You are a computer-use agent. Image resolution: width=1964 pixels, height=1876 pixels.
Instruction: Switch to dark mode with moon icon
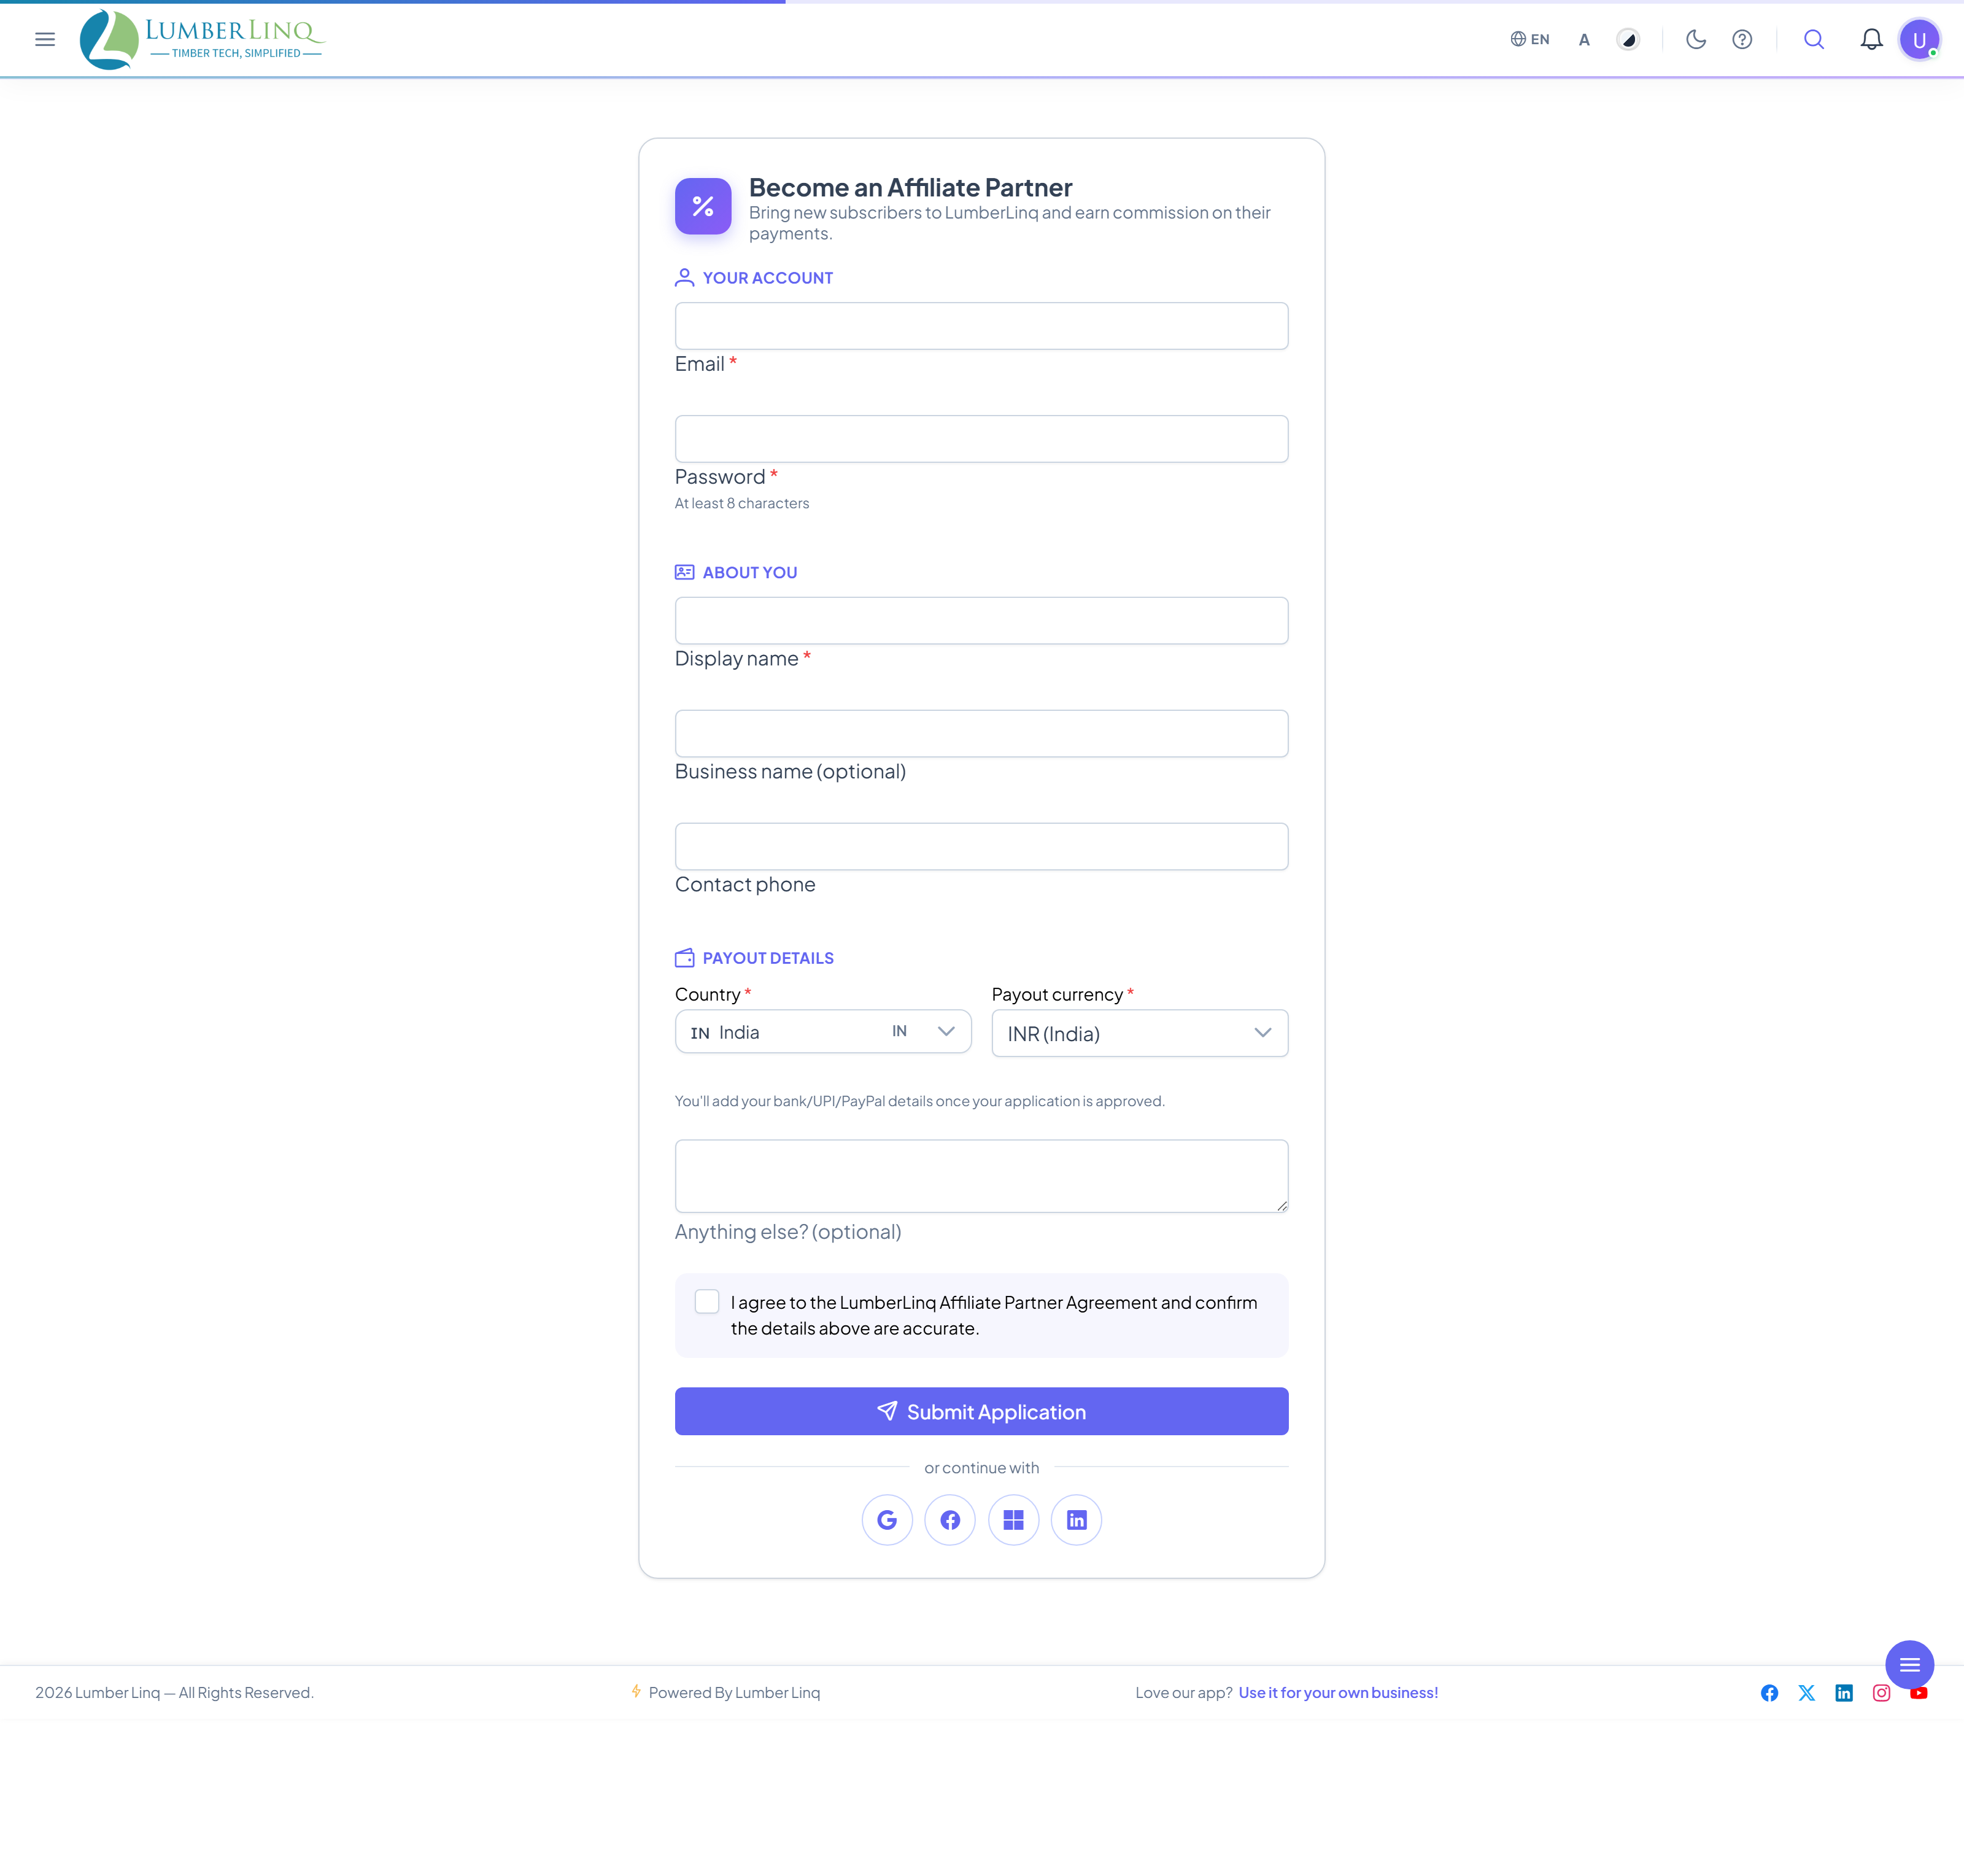1696,39
